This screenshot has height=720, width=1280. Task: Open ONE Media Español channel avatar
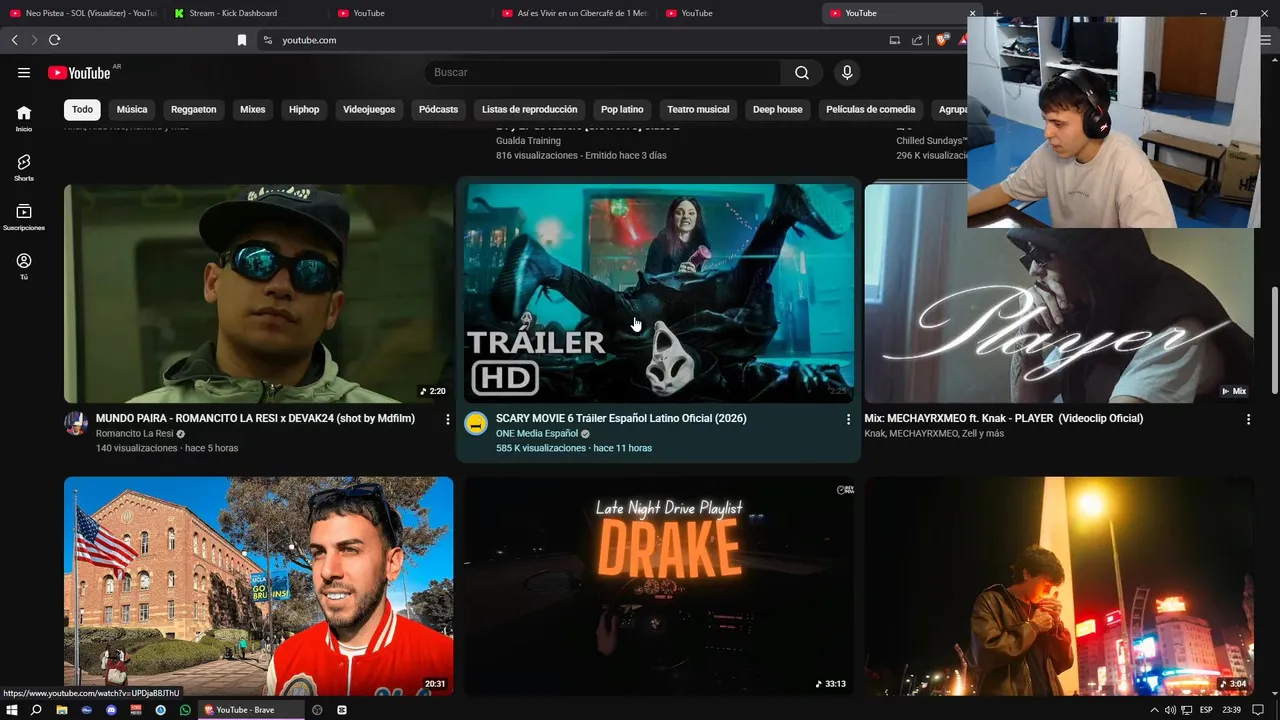(x=476, y=423)
